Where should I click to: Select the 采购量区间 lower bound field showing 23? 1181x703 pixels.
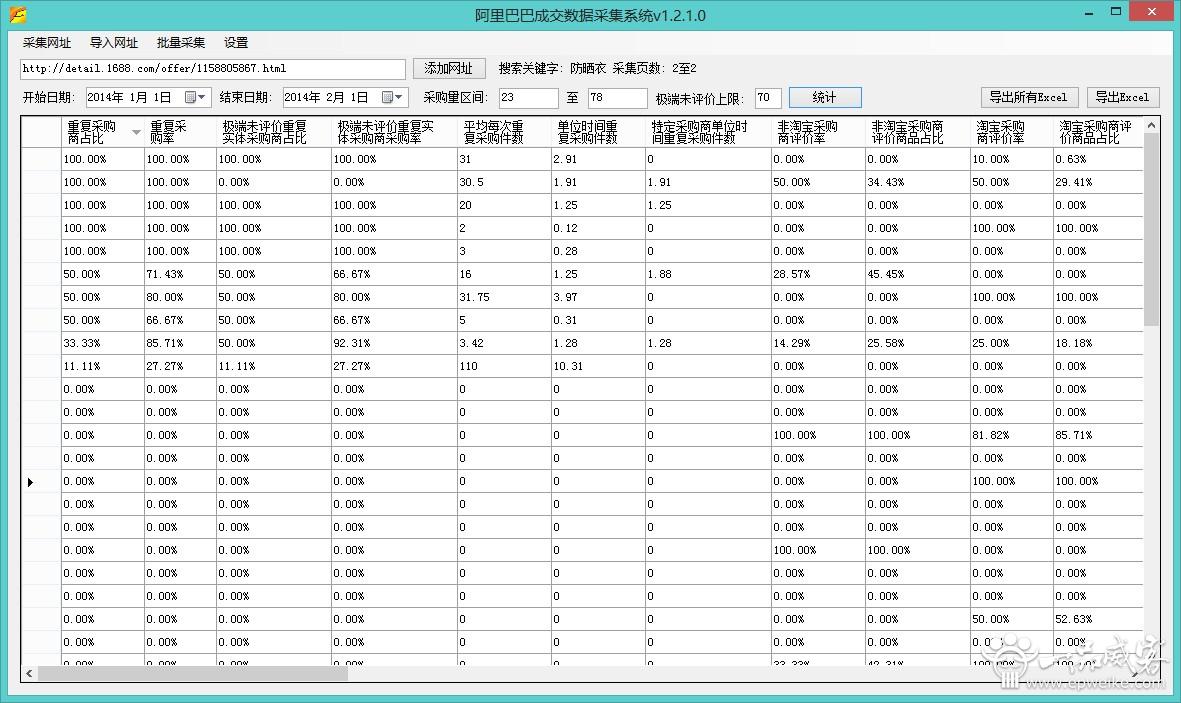tap(528, 97)
